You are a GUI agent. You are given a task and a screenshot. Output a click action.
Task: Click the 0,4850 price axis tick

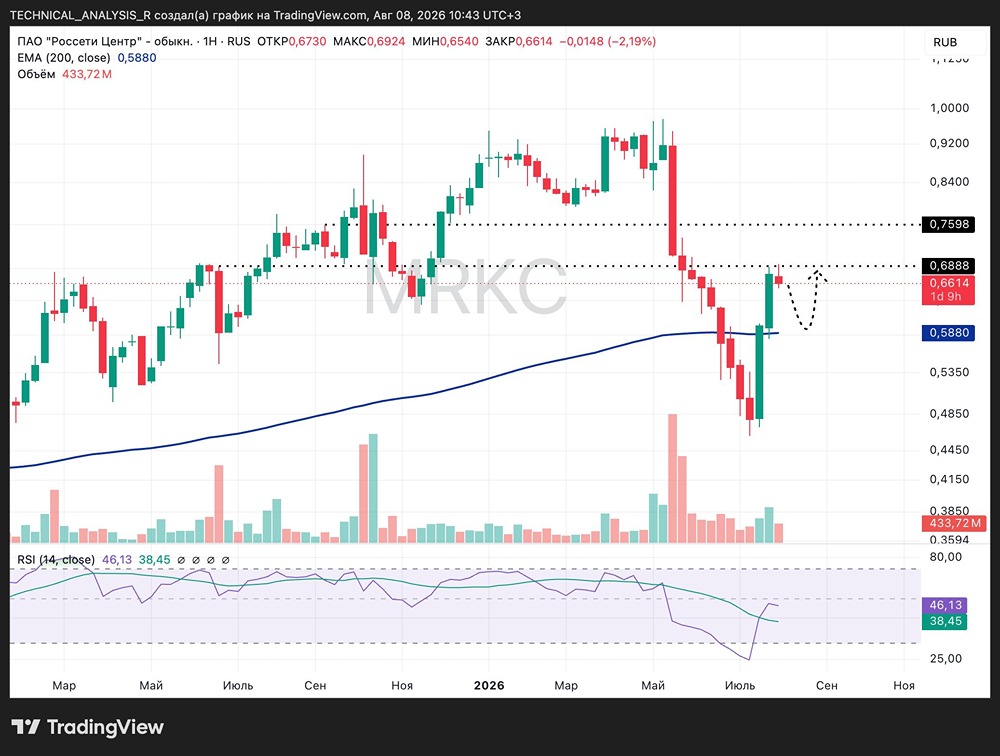pos(949,413)
